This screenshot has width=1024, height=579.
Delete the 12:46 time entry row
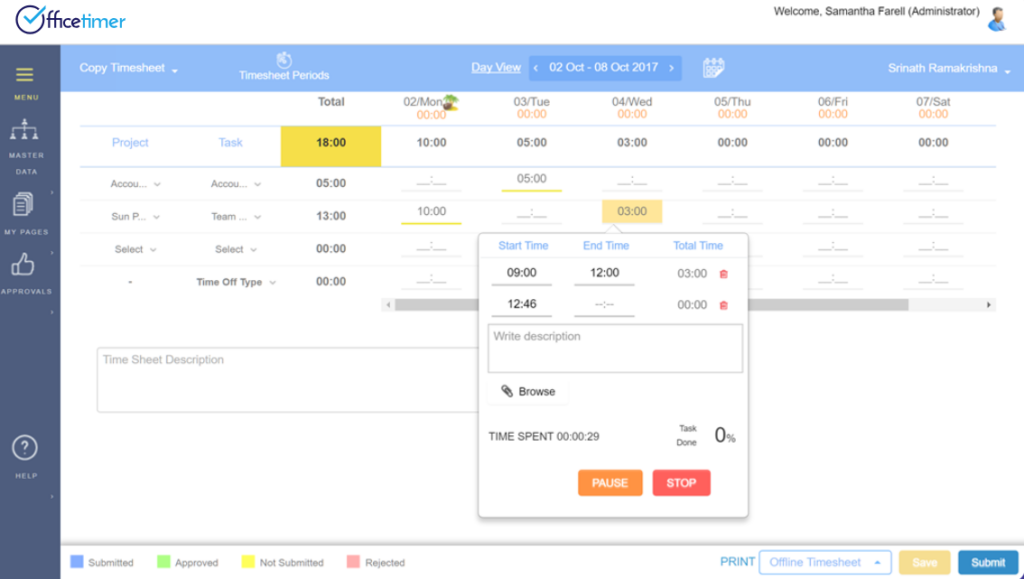(724, 305)
